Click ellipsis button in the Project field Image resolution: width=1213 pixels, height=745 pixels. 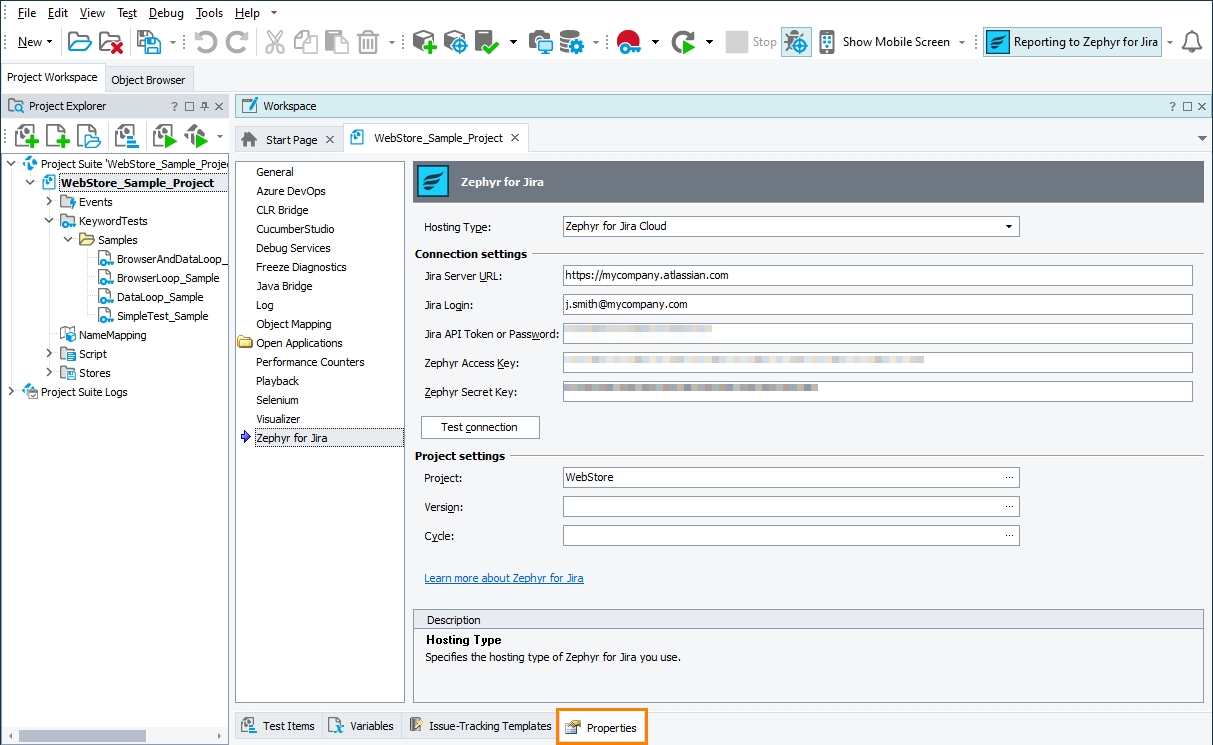click(1010, 478)
